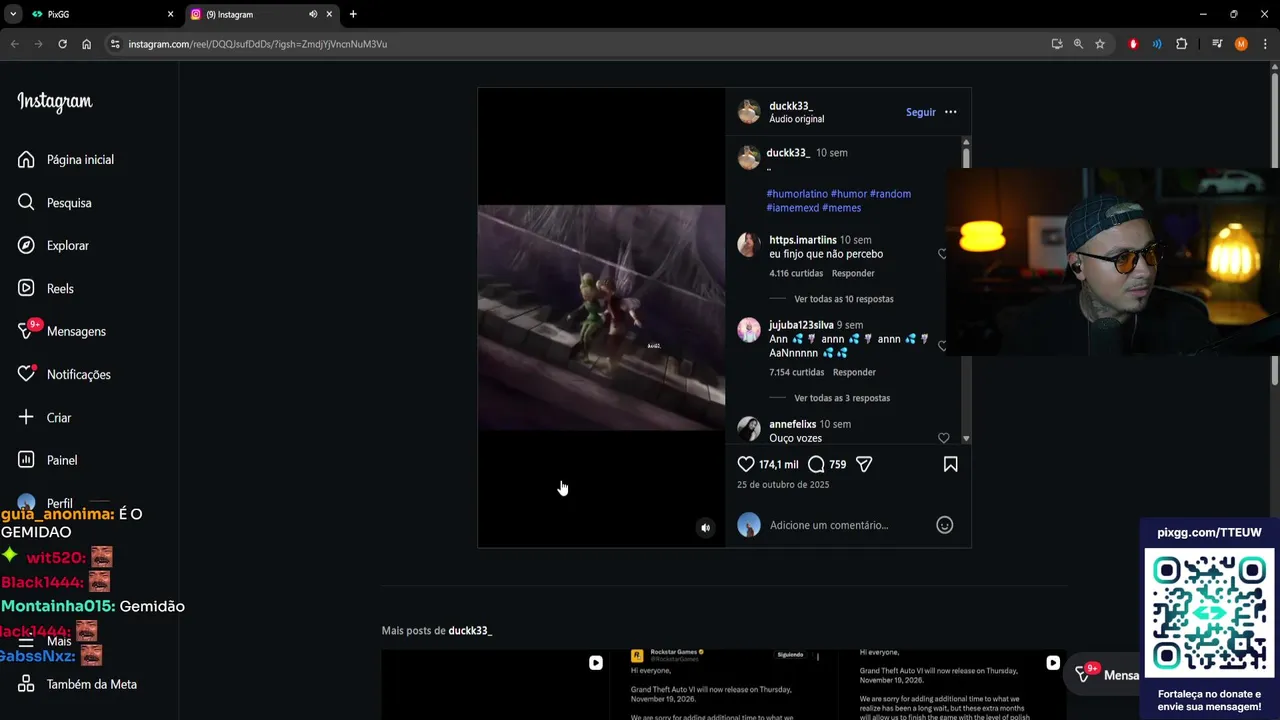1280x720 pixels.
Task: View 7.154 curtidas on comment
Action: click(x=797, y=372)
